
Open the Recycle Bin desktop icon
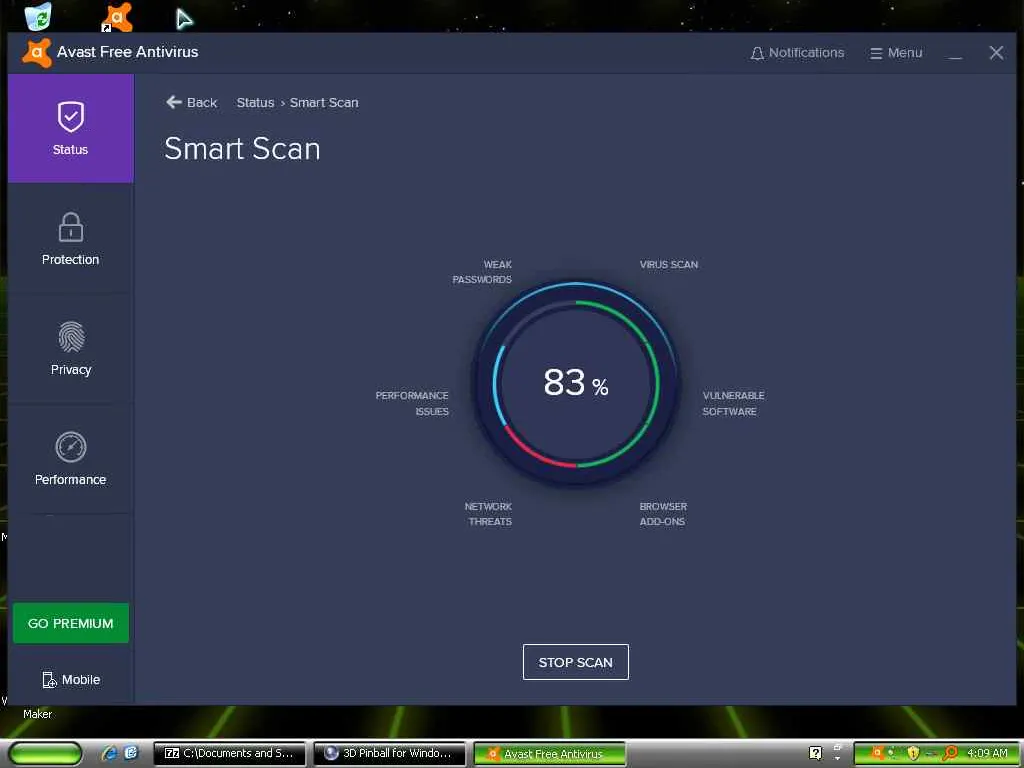coord(39,16)
